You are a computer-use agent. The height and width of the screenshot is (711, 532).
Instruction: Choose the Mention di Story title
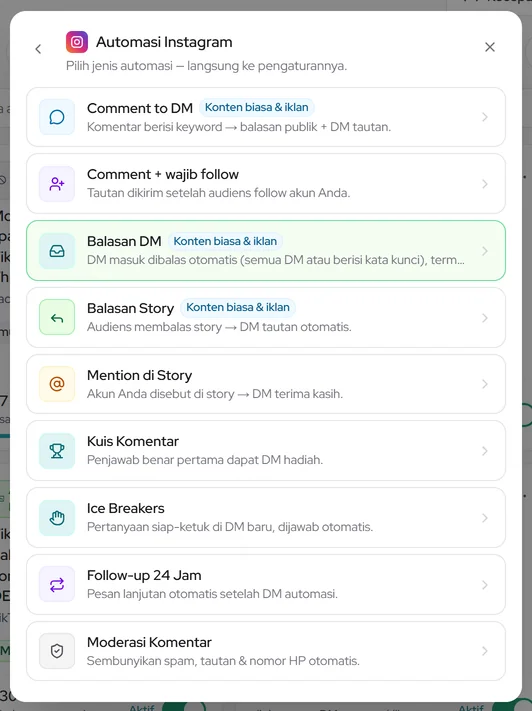pyautogui.click(x=140, y=375)
